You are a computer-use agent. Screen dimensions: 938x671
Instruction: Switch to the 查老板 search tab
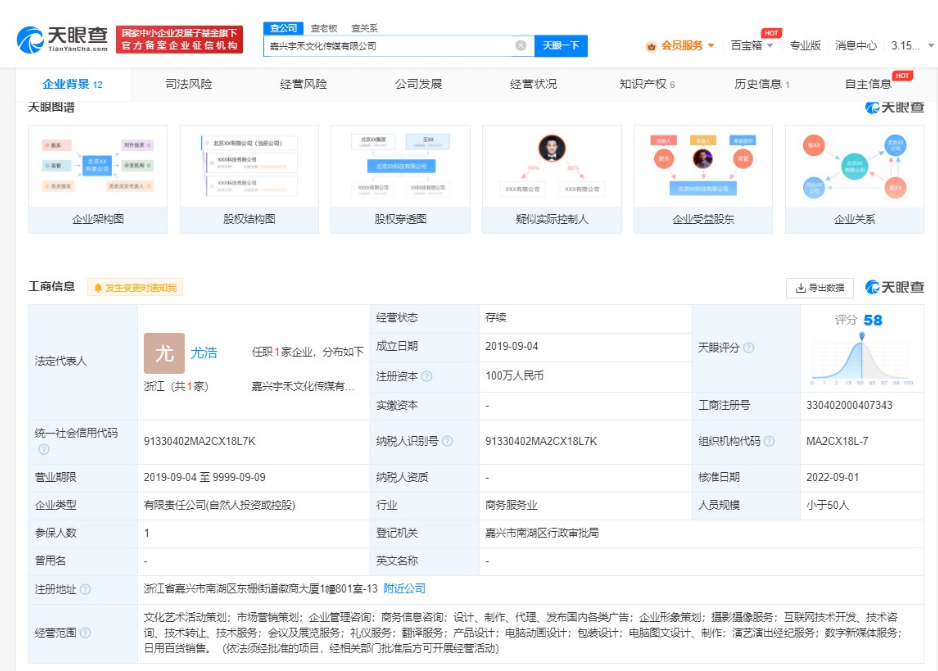coord(324,28)
